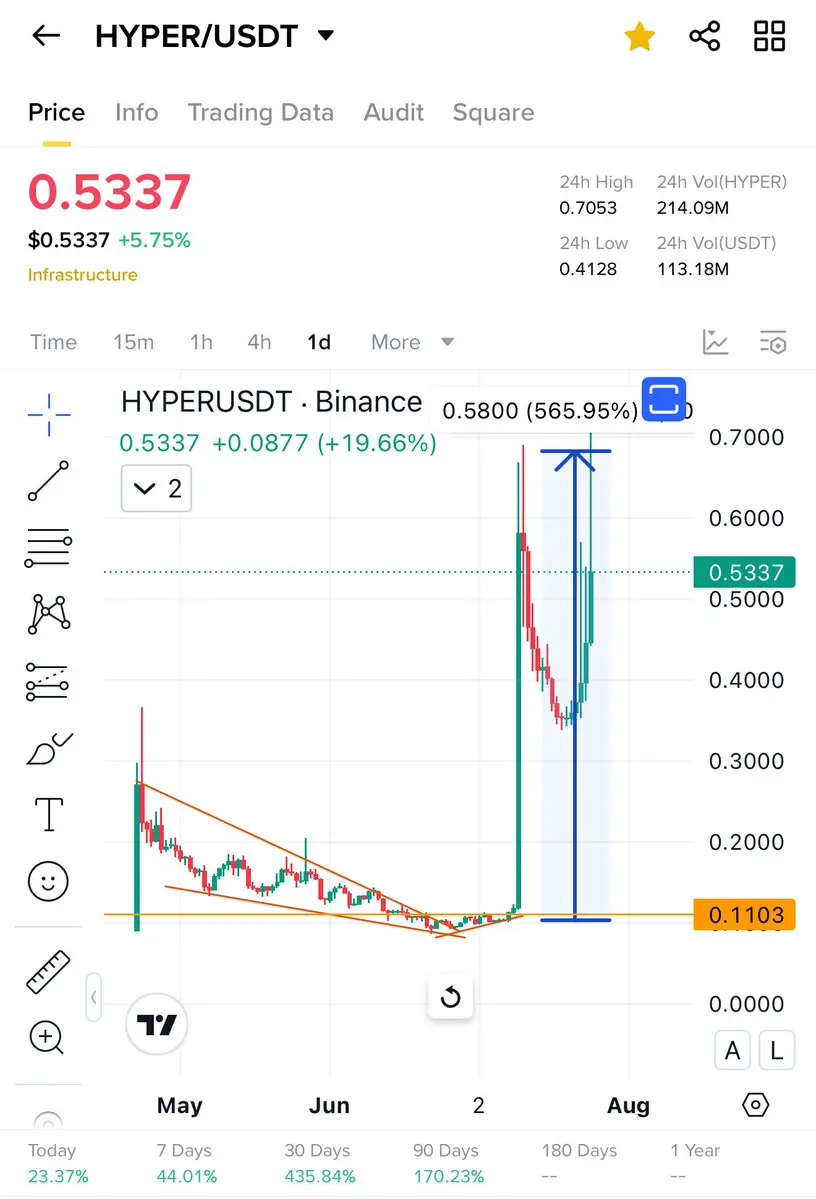816x1199 pixels.
Task: Toggle log scale L button
Action: (x=777, y=1051)
